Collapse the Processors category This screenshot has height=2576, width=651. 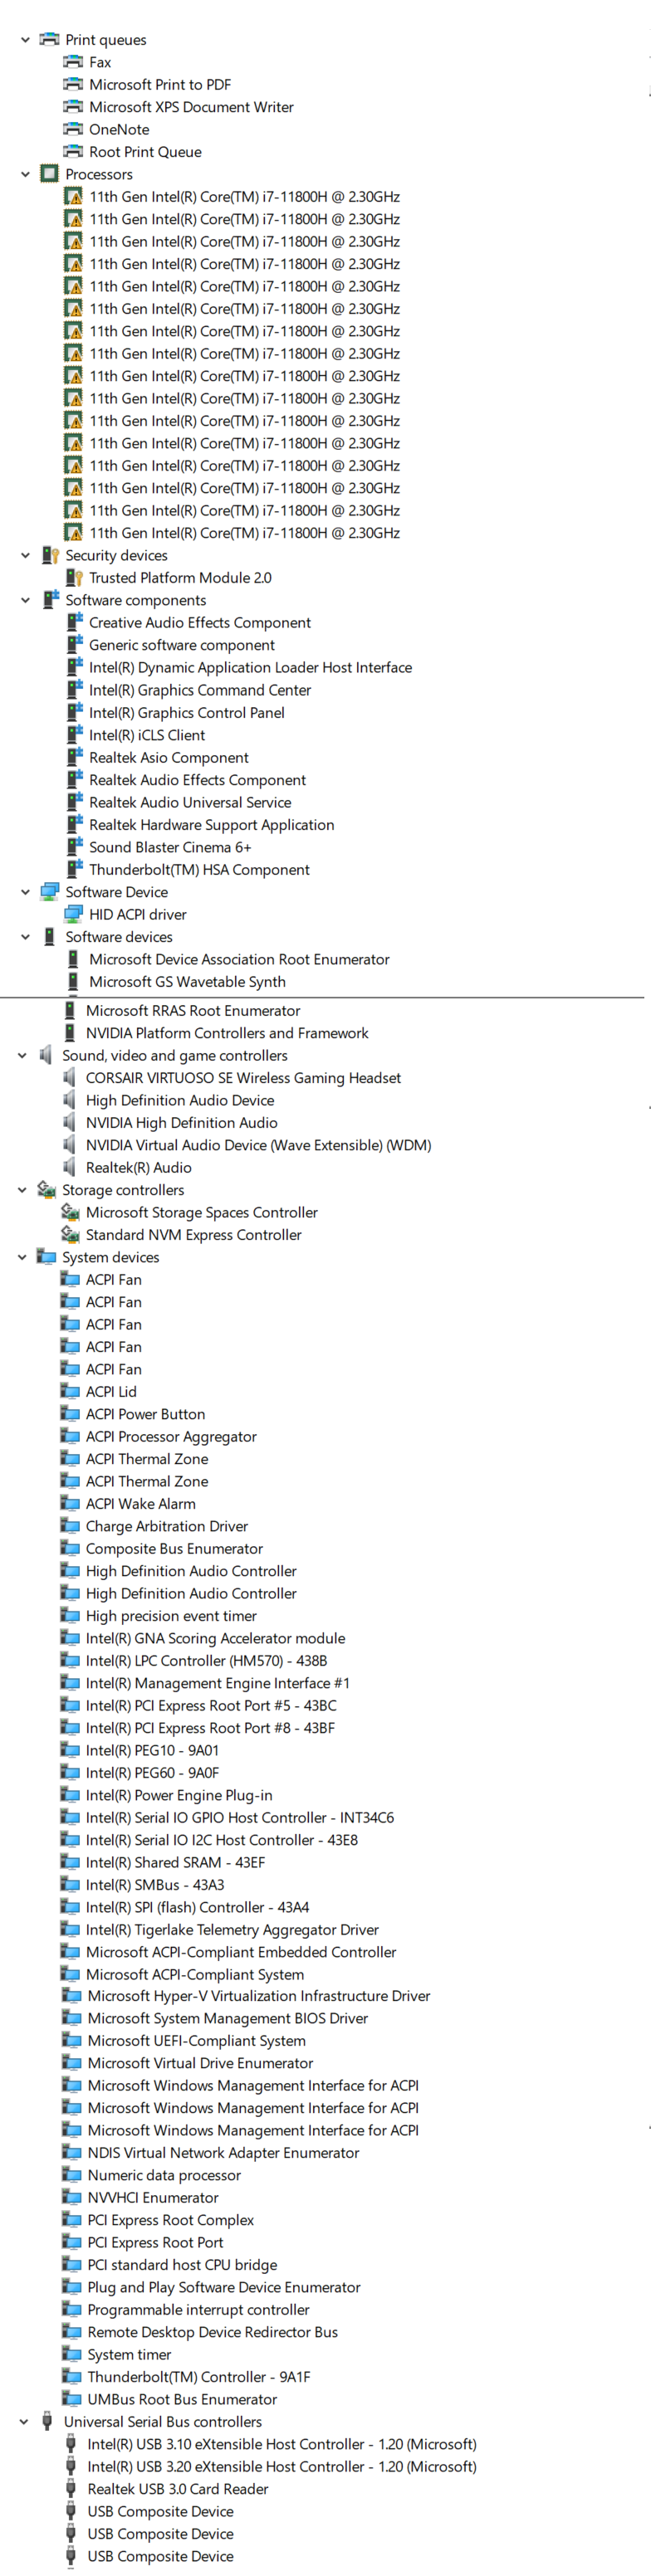25,174
